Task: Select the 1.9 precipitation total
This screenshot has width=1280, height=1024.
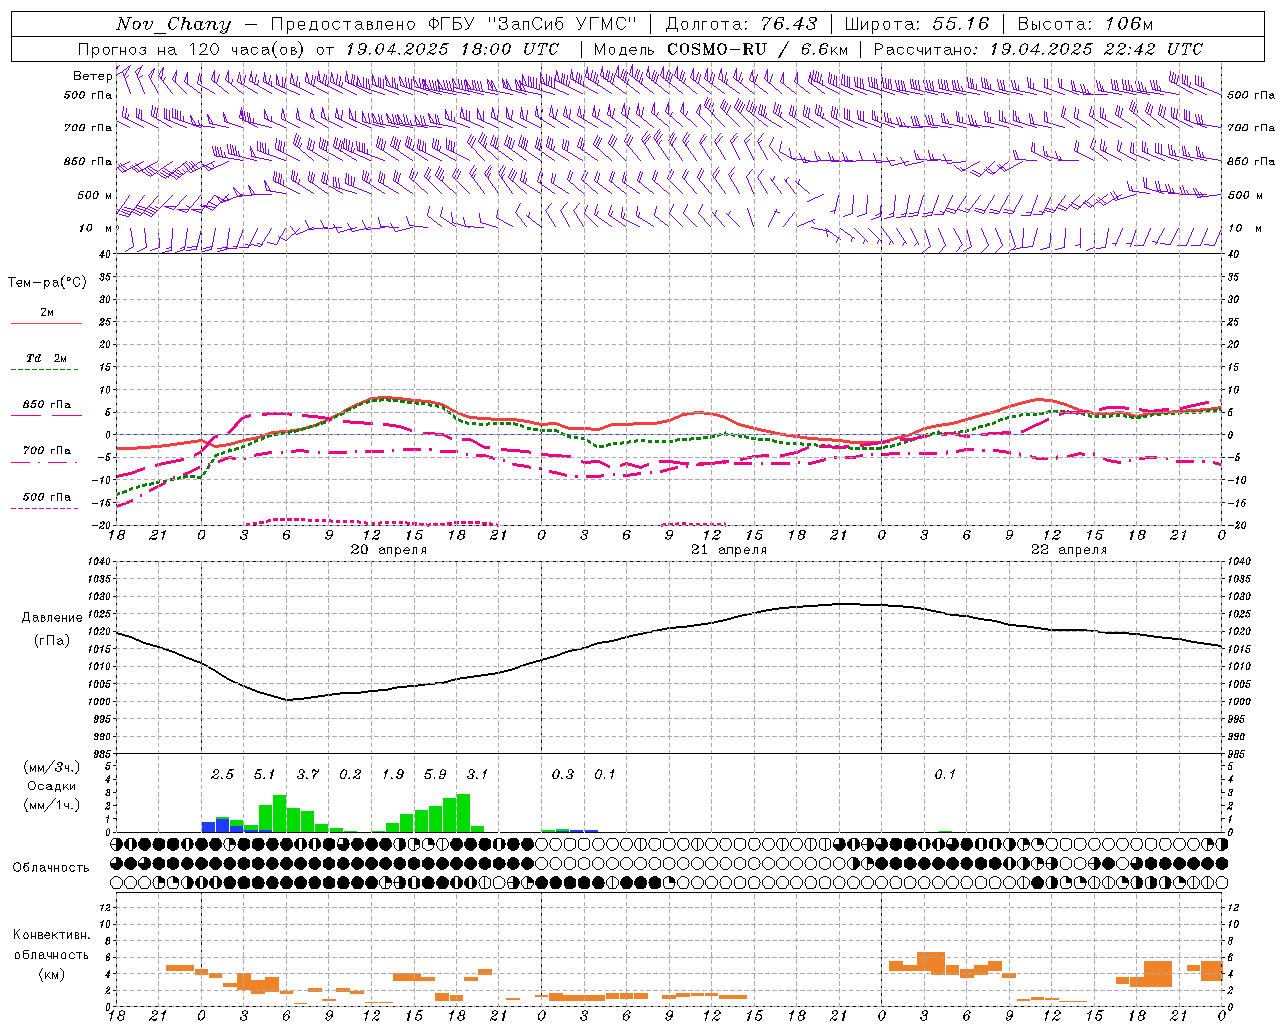Action: pos(392,775)
